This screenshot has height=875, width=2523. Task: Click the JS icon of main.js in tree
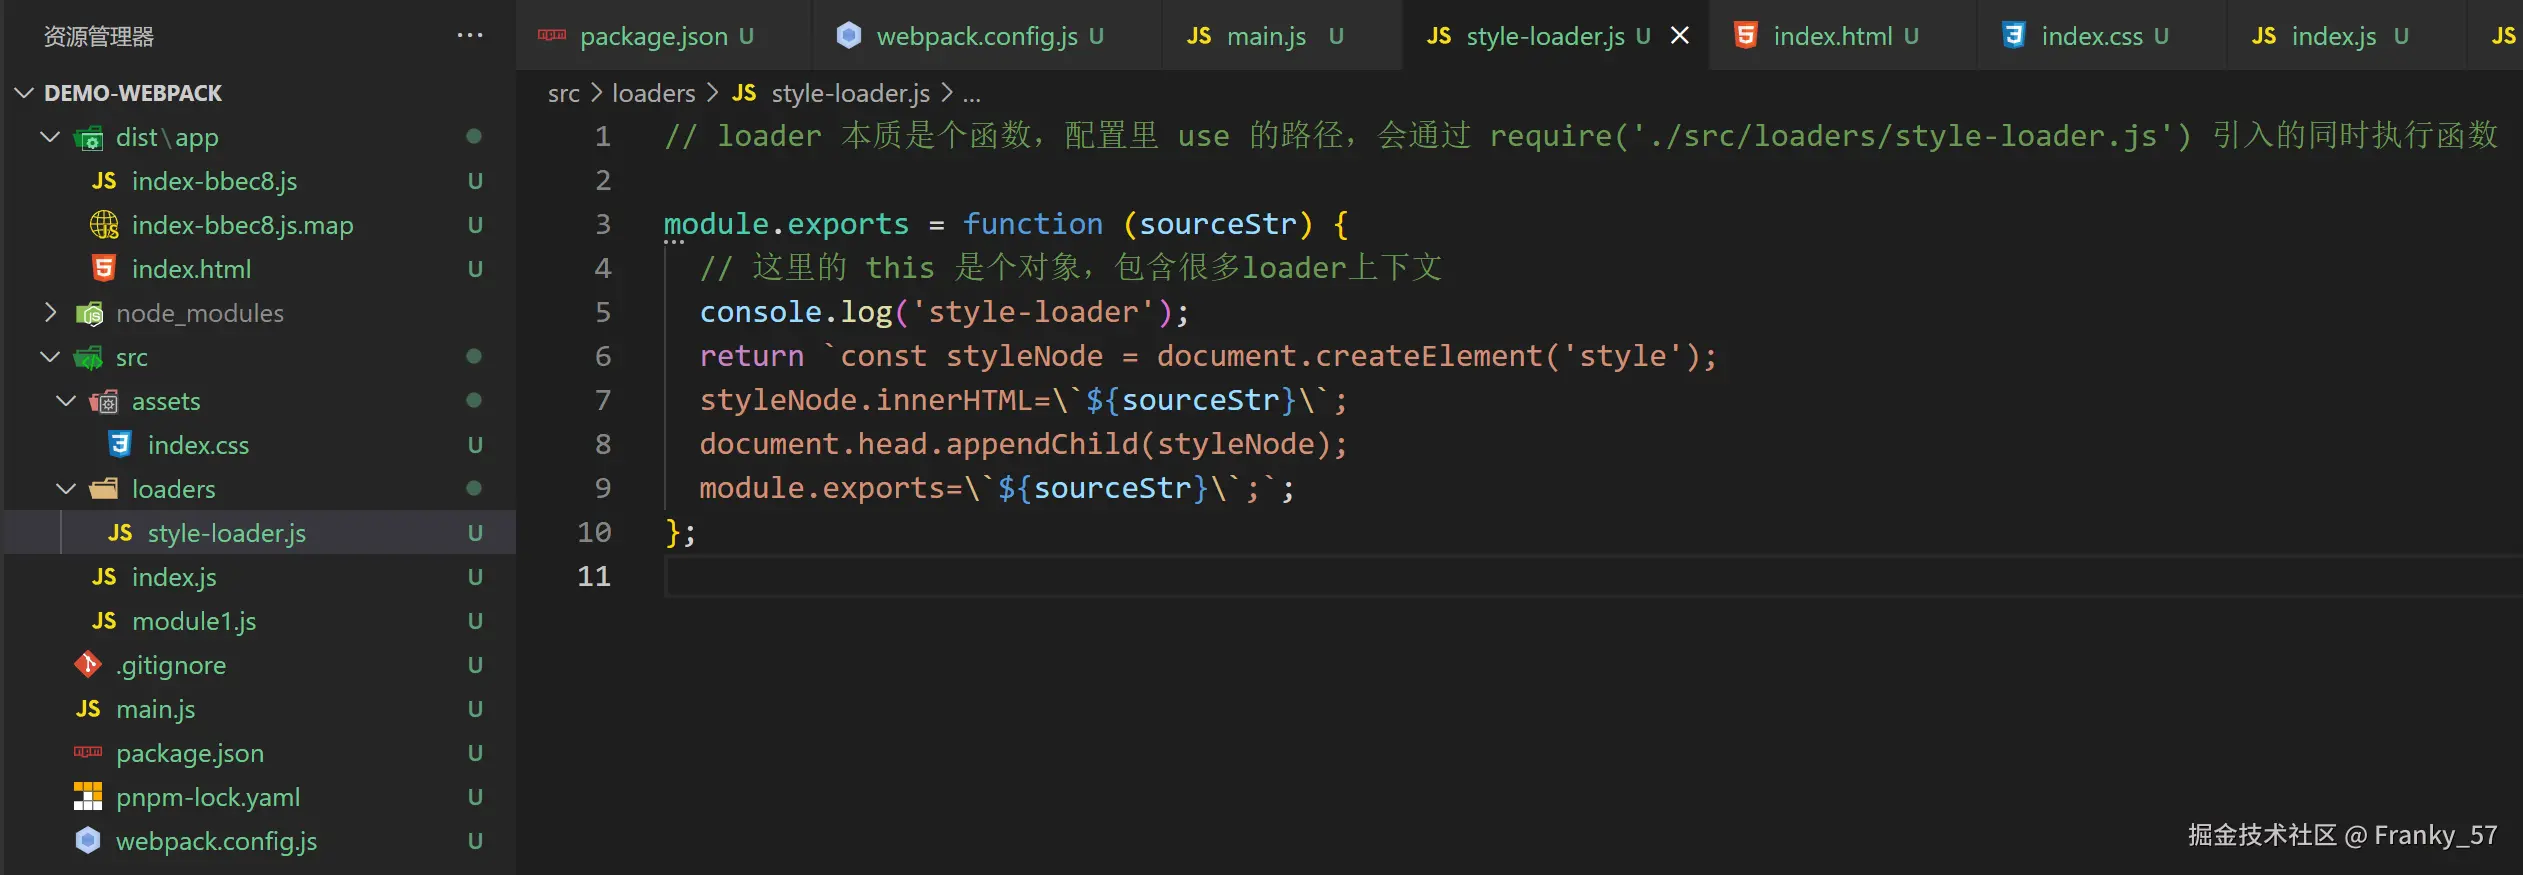pos(88,709)
